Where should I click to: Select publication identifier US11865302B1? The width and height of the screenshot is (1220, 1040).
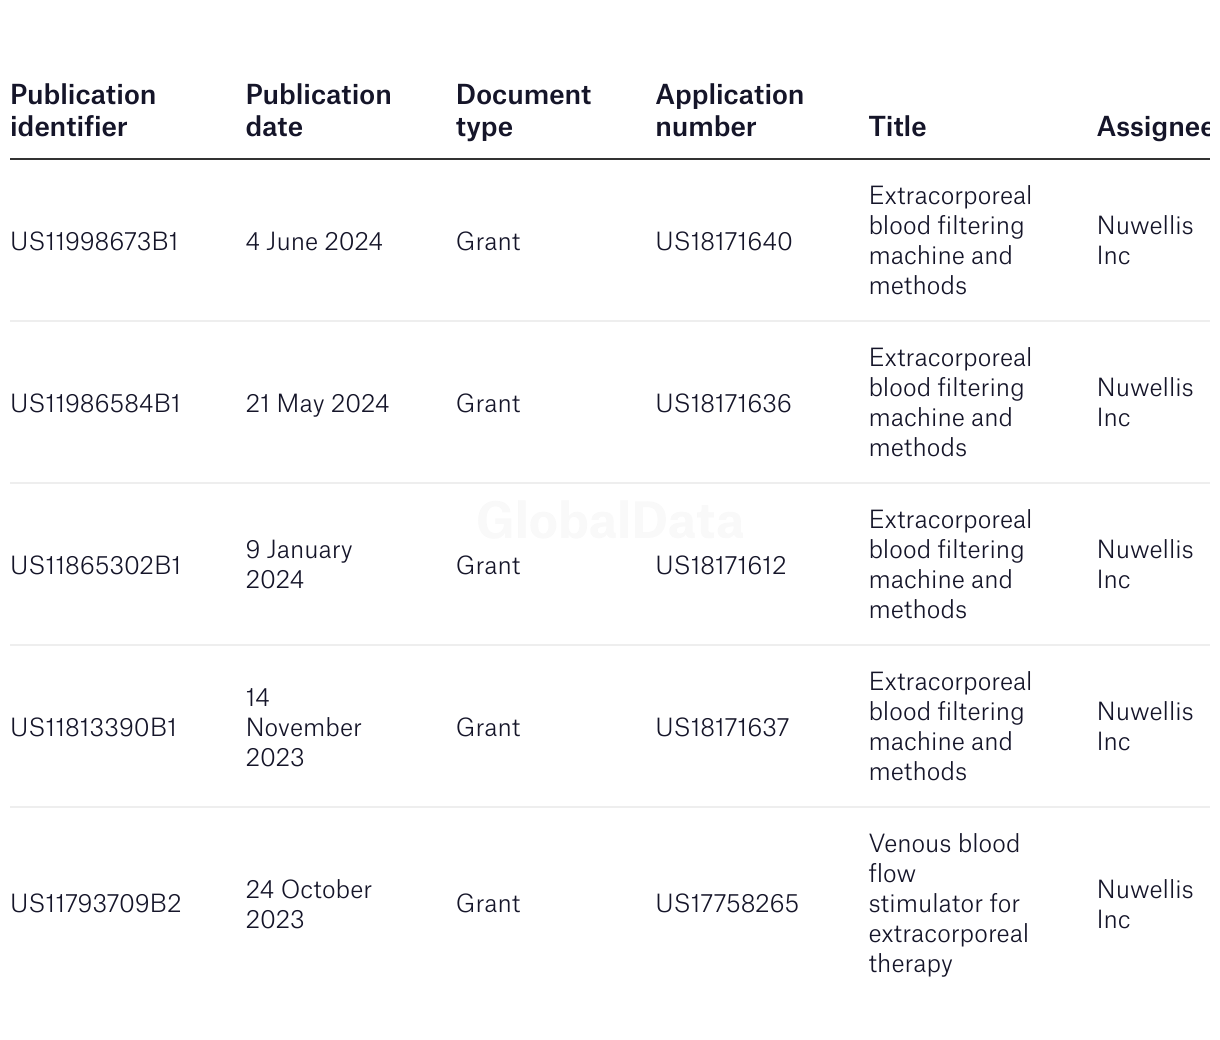(x=95, y=565)
